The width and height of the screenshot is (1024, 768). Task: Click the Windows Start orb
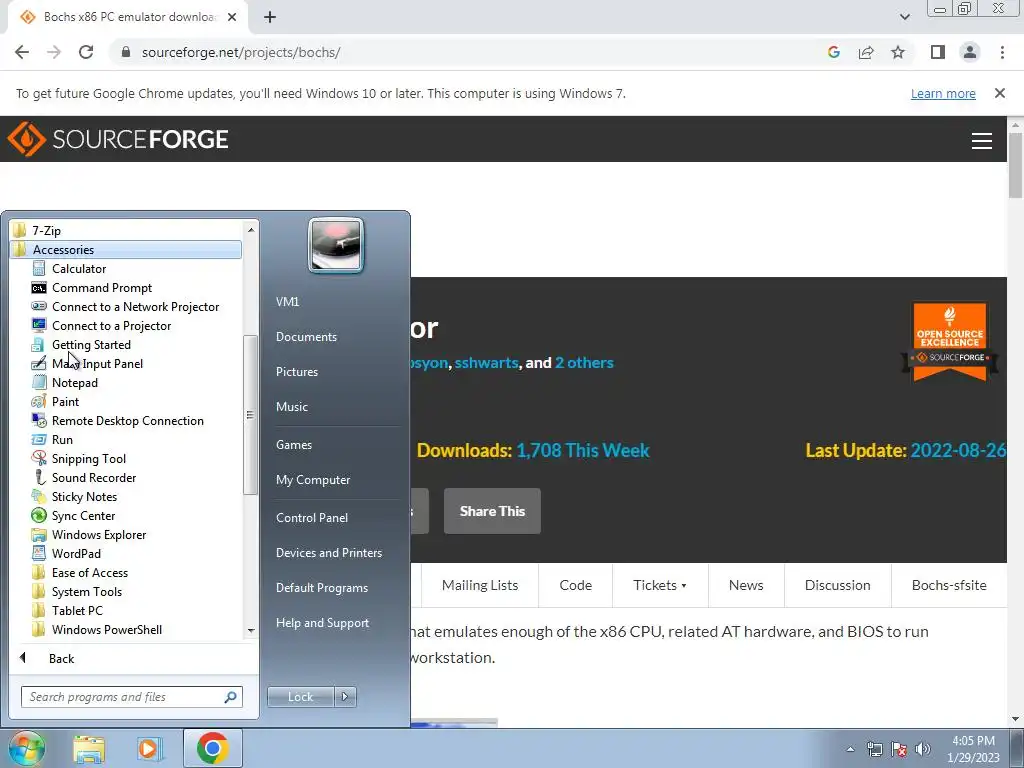pyautogui.click(x=26, y=748)
